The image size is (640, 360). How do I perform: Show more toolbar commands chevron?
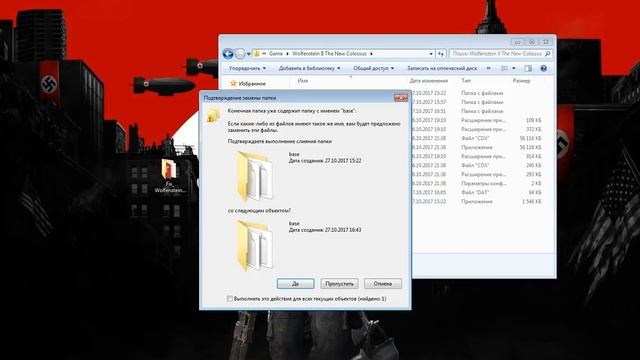489,68
